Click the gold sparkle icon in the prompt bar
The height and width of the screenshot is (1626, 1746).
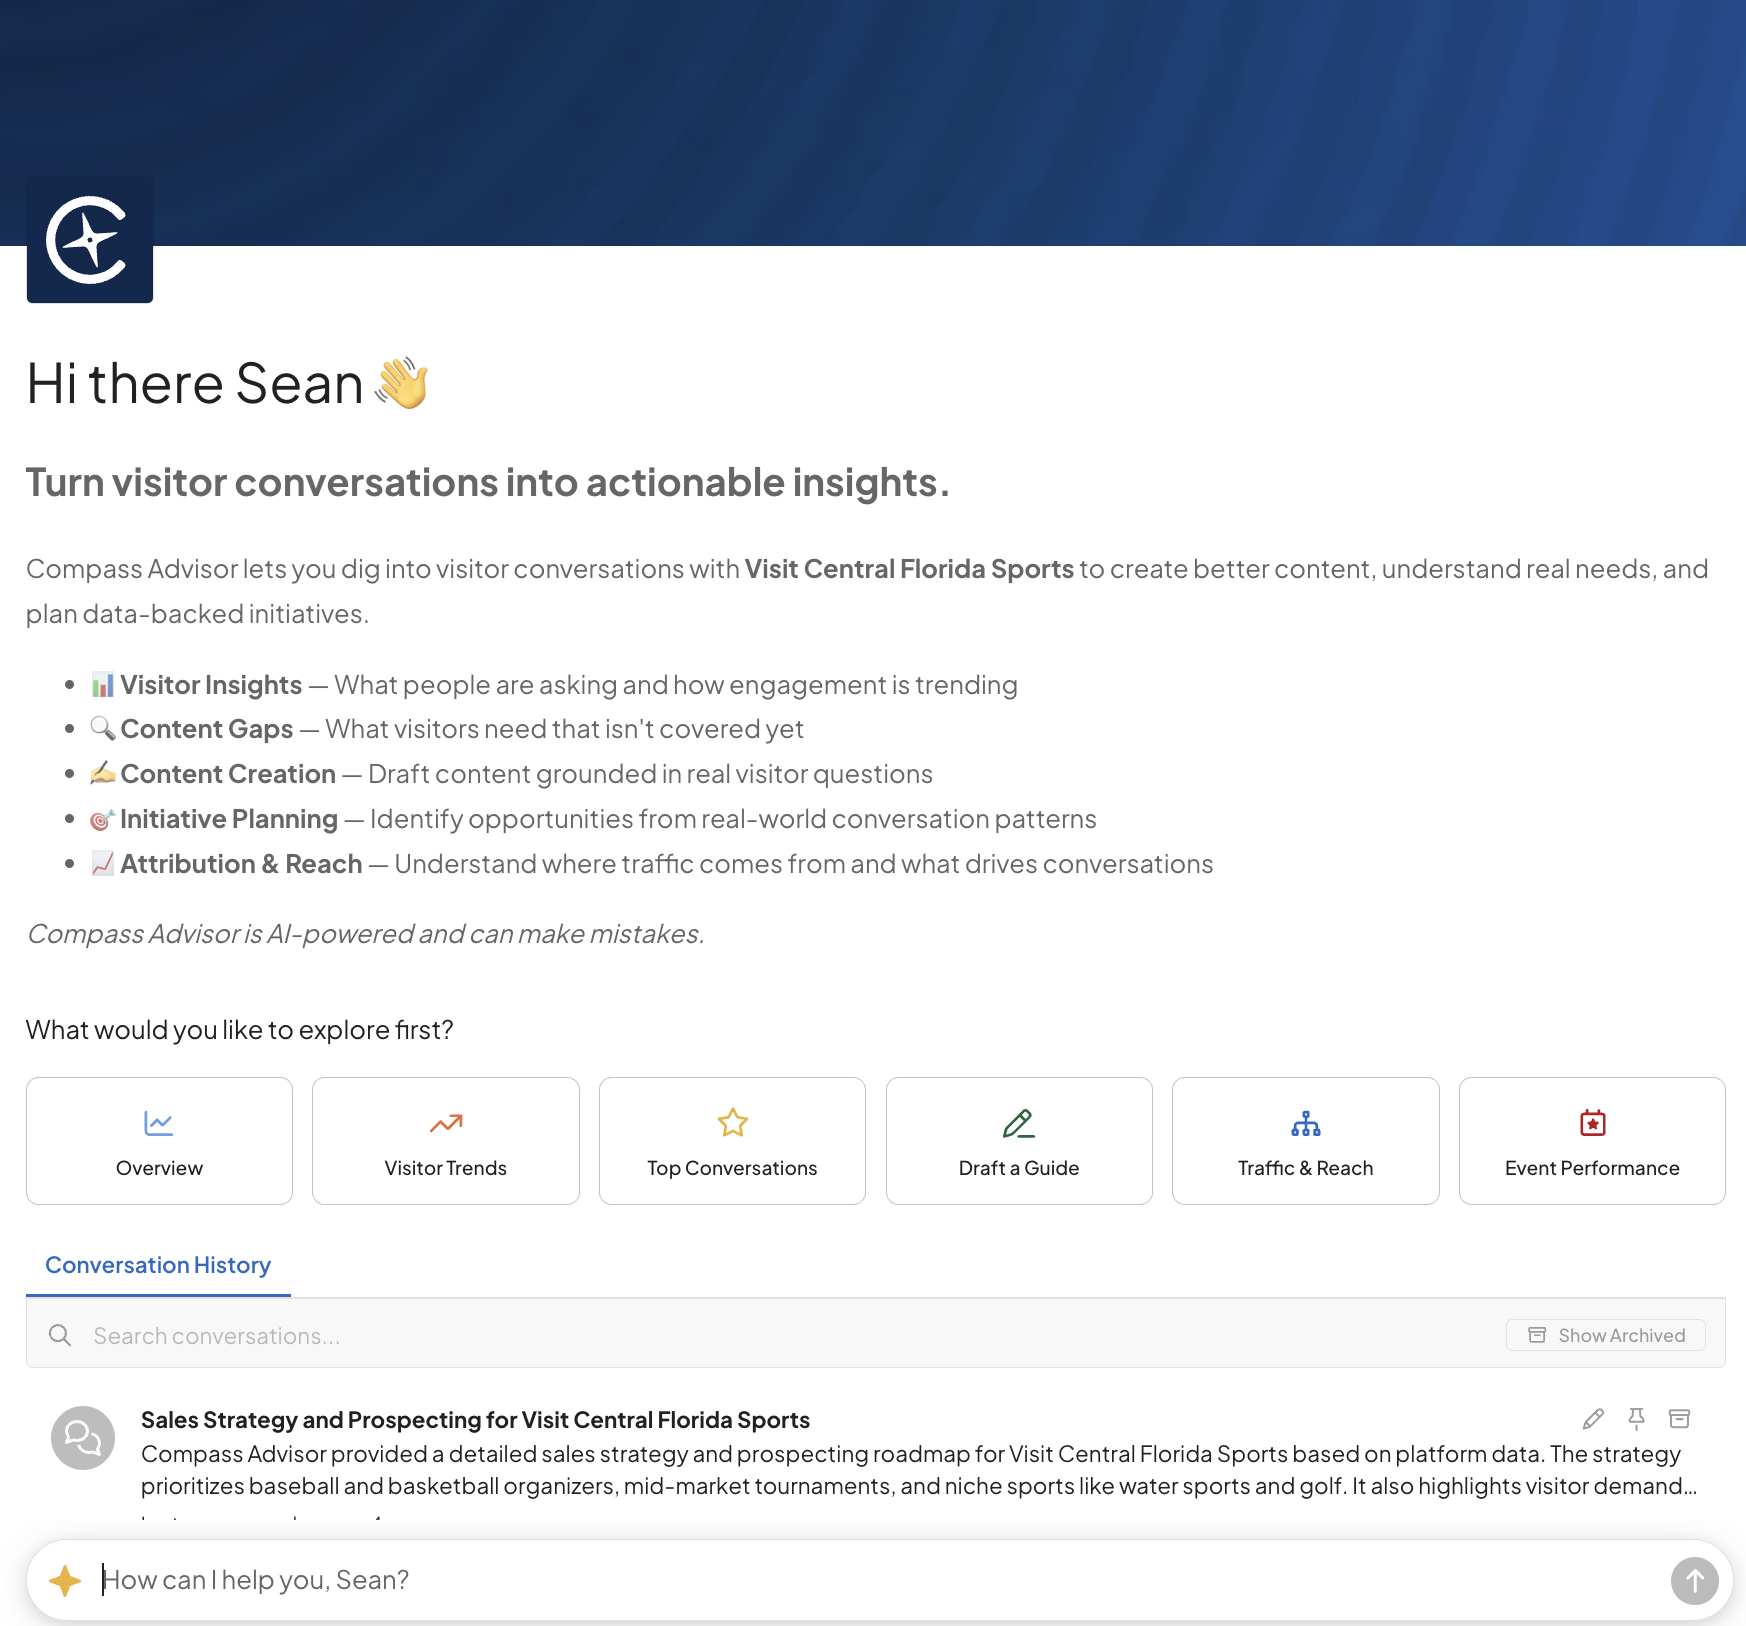(65, 1580)
